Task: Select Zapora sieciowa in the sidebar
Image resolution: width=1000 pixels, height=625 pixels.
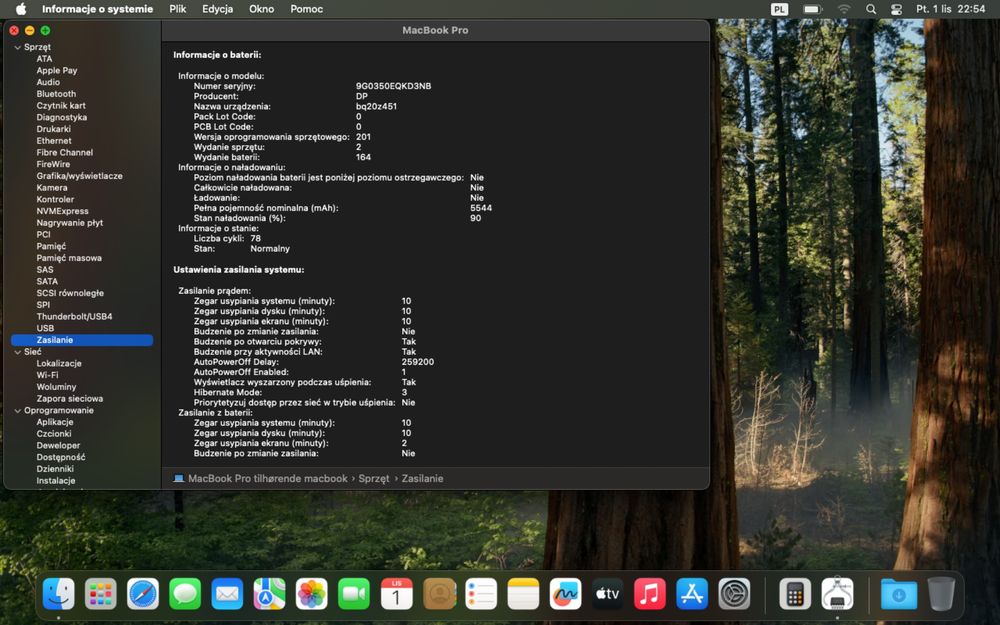Action: point(70,399)
